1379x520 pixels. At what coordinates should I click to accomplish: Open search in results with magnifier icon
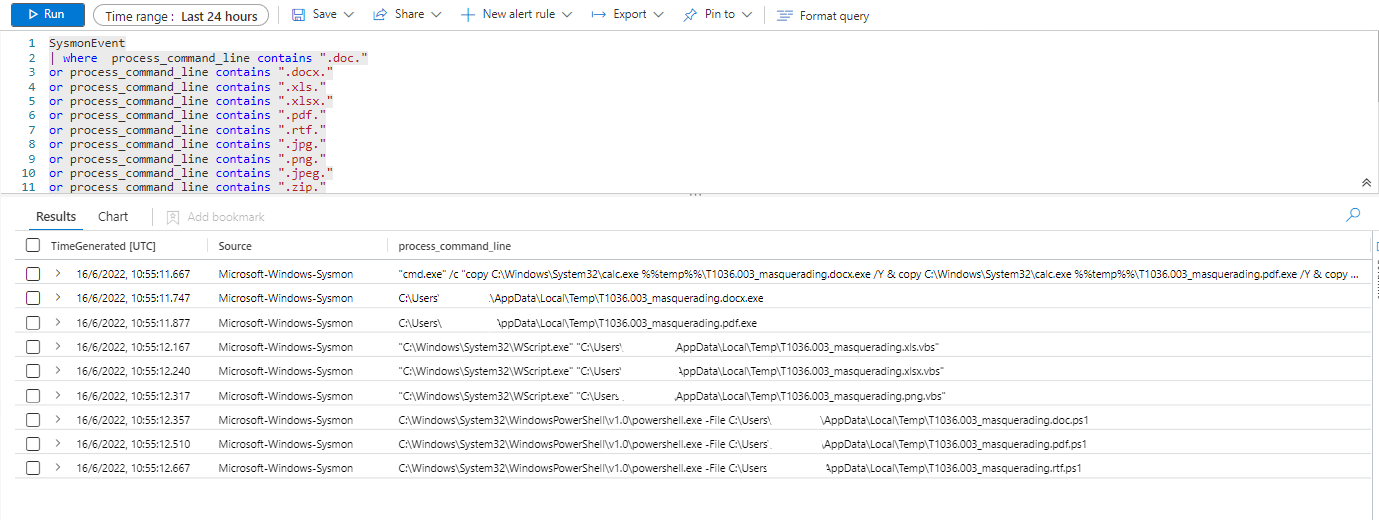(x=1353, y=215)
